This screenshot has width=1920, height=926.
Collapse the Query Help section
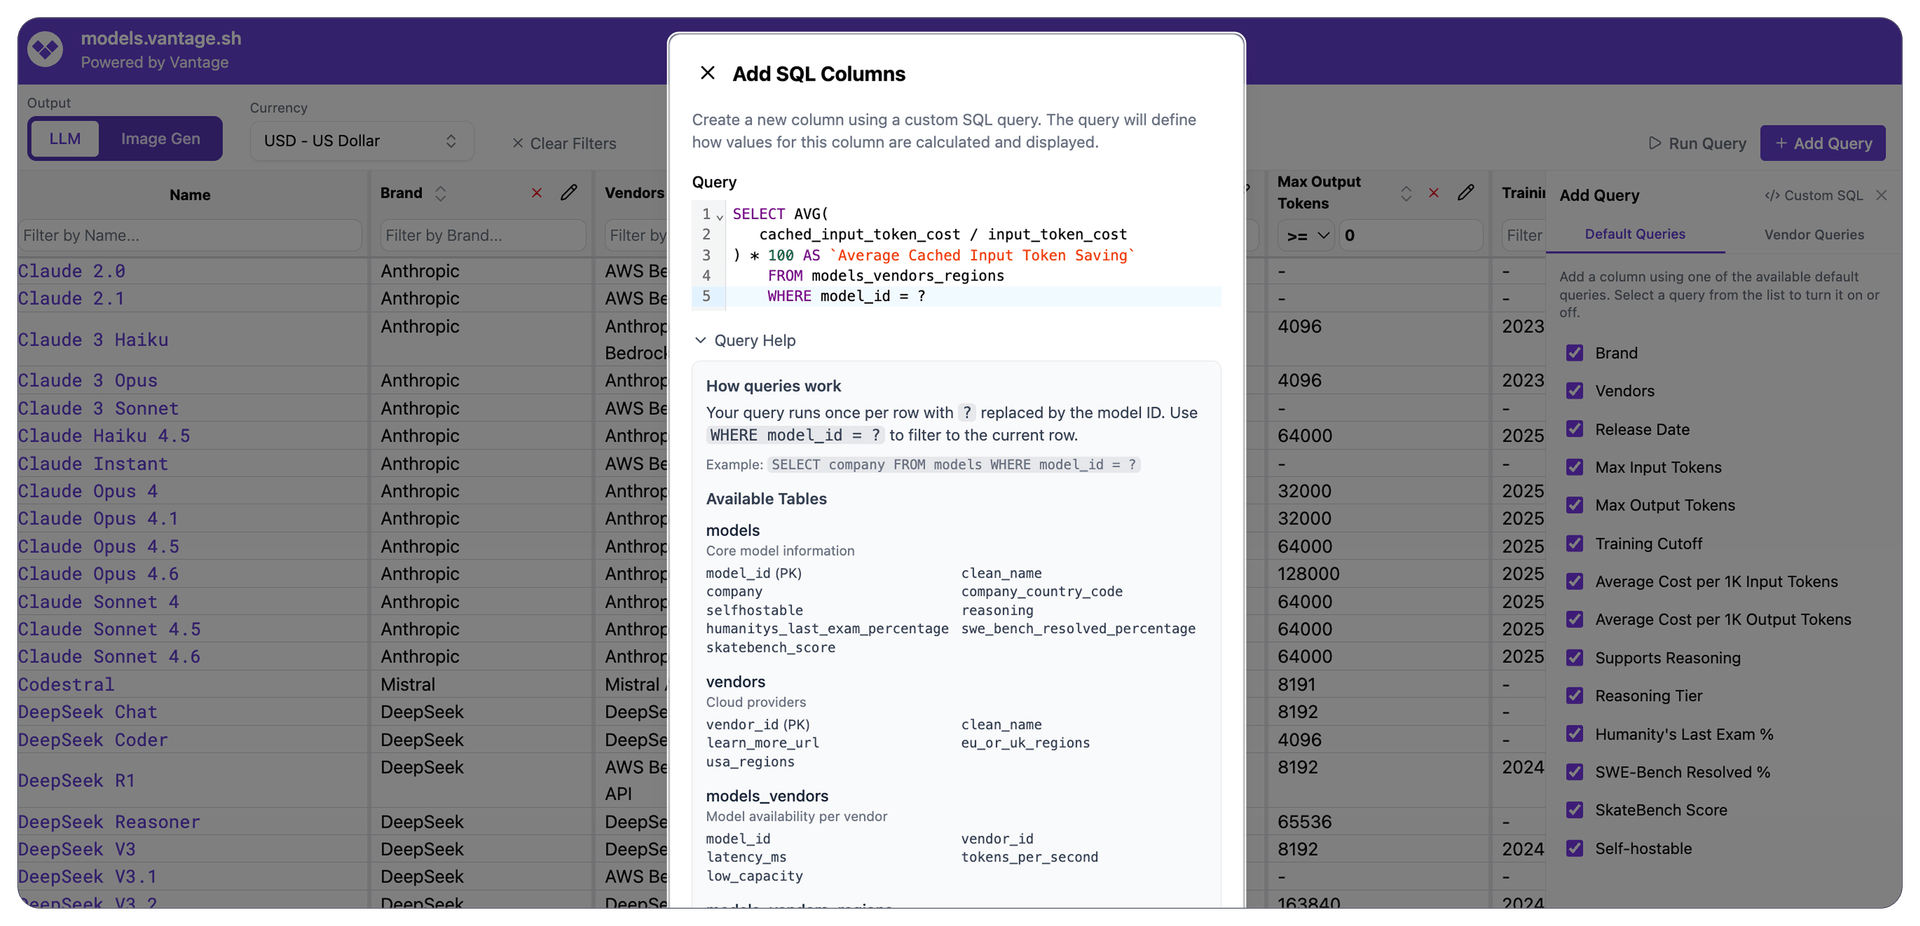(x=744, y=340)
